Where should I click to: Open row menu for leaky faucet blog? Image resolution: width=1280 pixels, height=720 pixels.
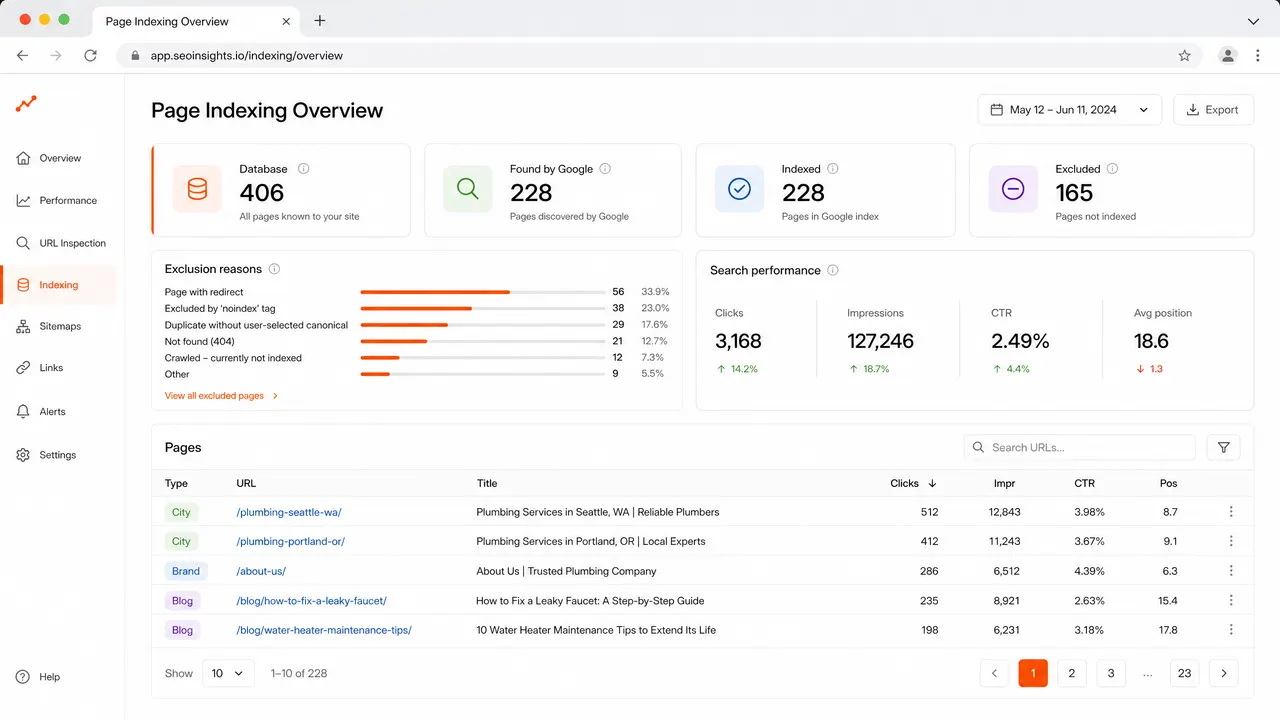(1231, 601)
